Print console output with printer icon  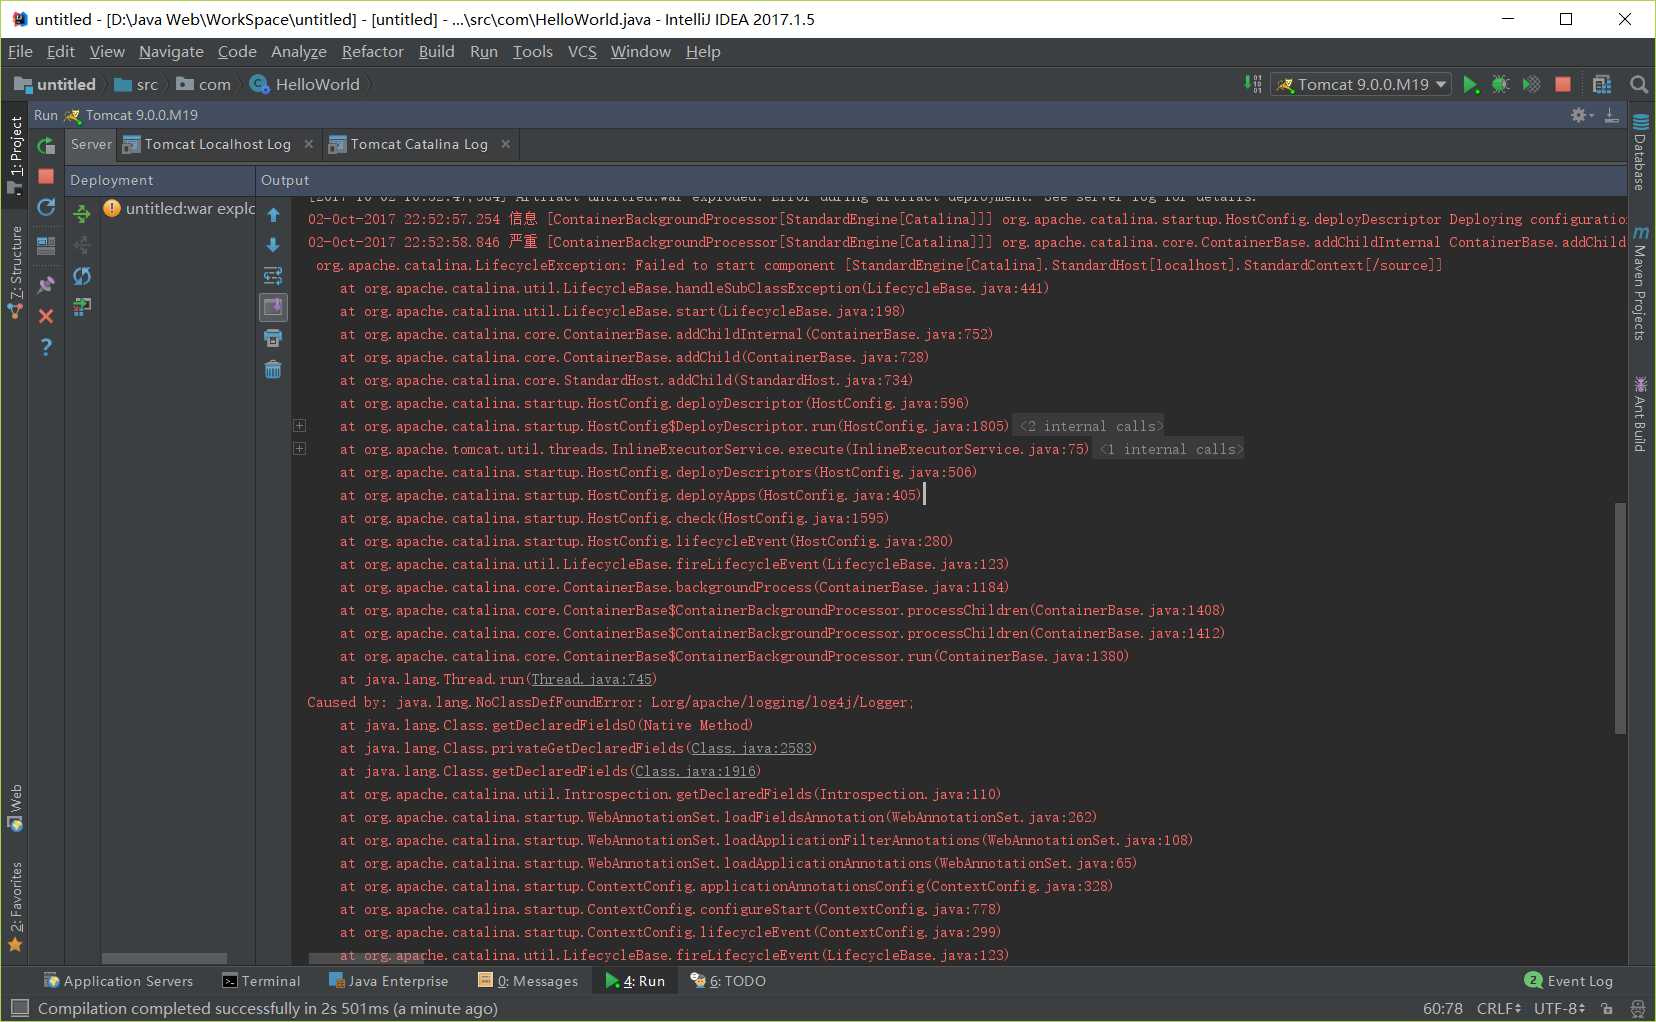coord(273,338)
